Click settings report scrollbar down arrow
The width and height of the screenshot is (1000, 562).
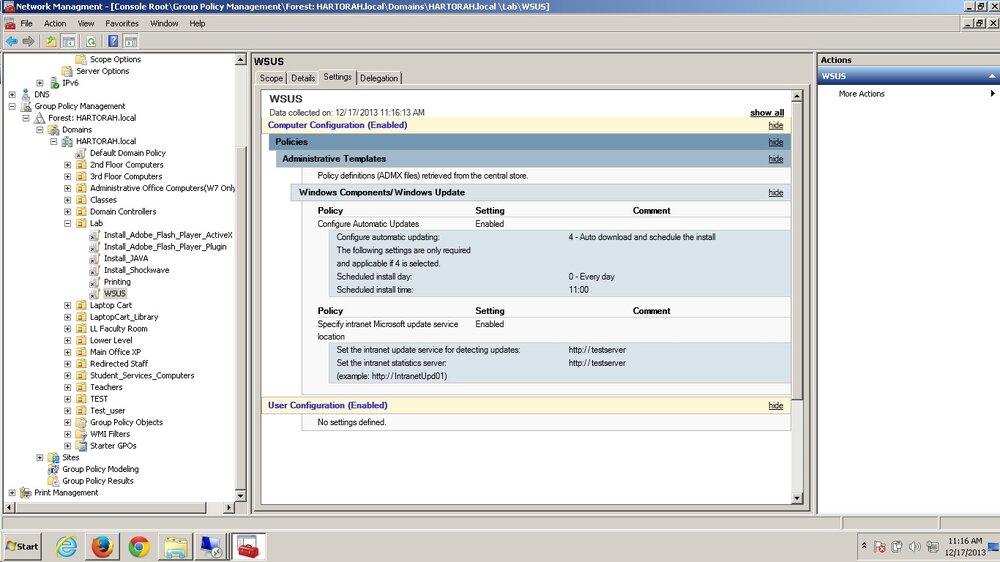point(797,498)
